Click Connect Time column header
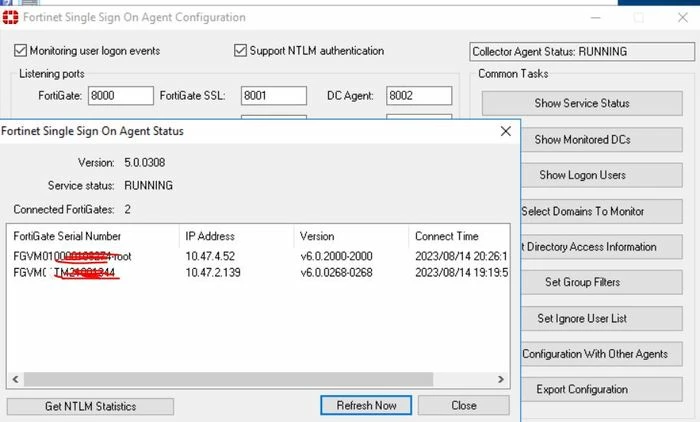This screenshot has width=700, height=422. [x=459, y=236]
